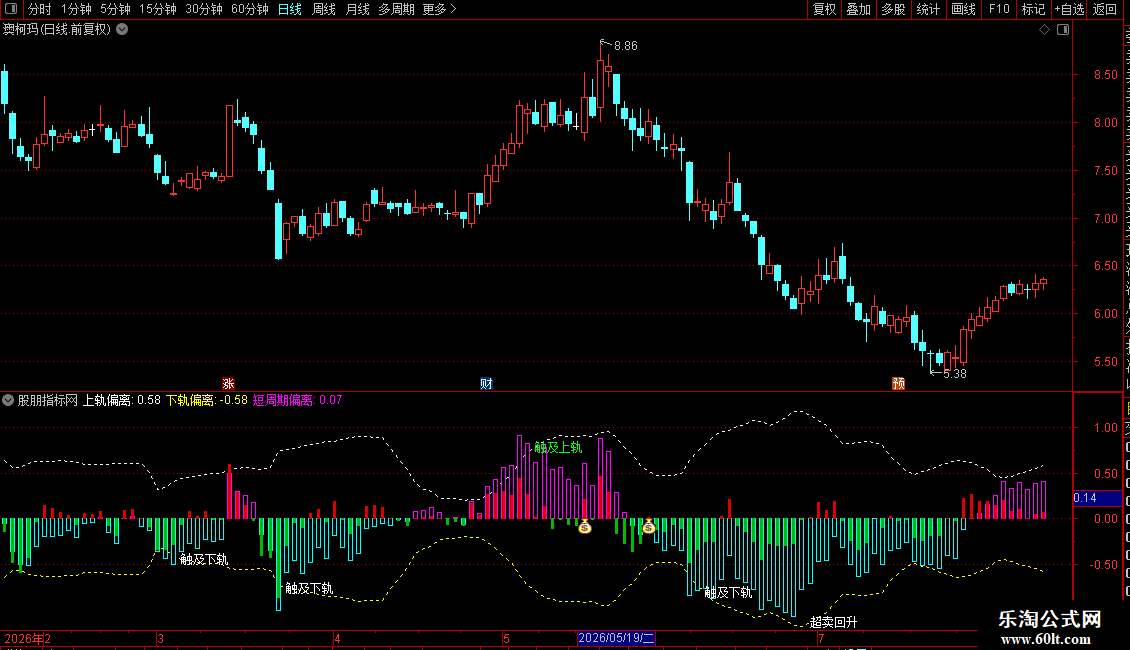This screenshot has height=650, width=1130.
Task: Click the 2026/05/19/二 date label
Action: point(616,638)
